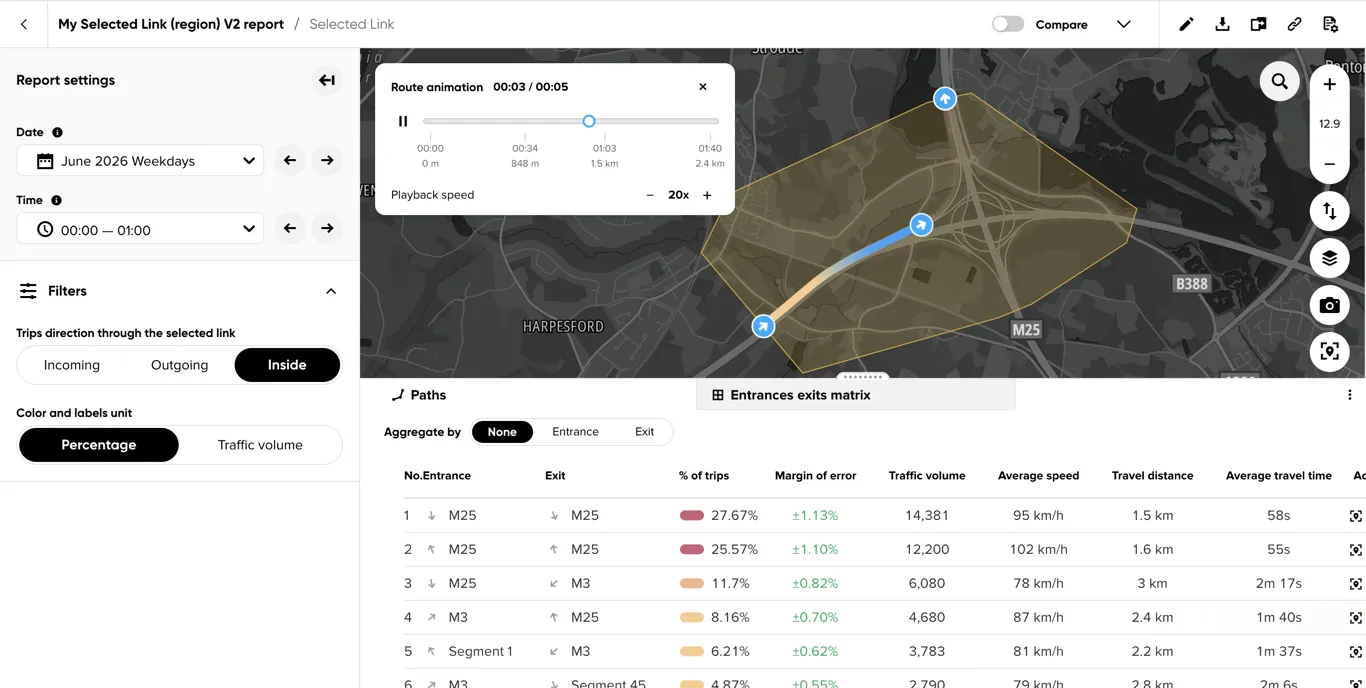
Task: Click the bottom-left entrance marker on map
Action: 763,326
